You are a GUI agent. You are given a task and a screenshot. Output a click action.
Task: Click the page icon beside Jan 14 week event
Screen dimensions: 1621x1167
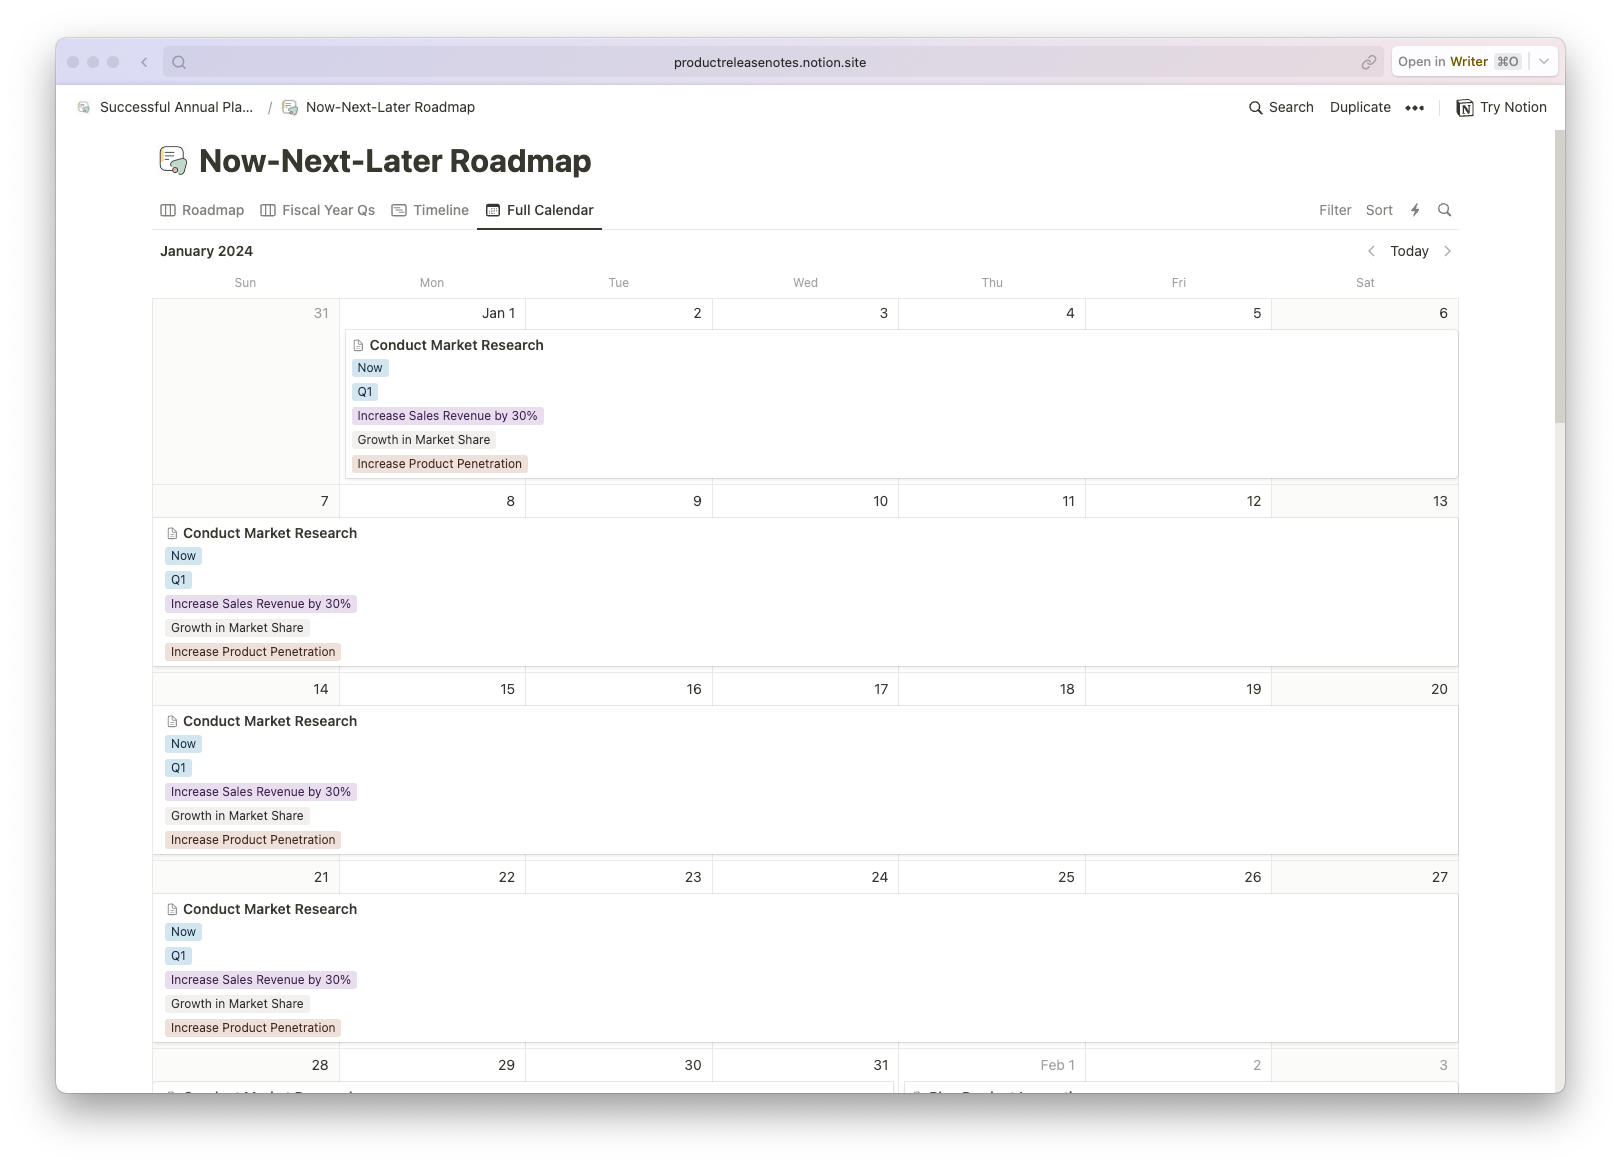(x=172, y=721)
